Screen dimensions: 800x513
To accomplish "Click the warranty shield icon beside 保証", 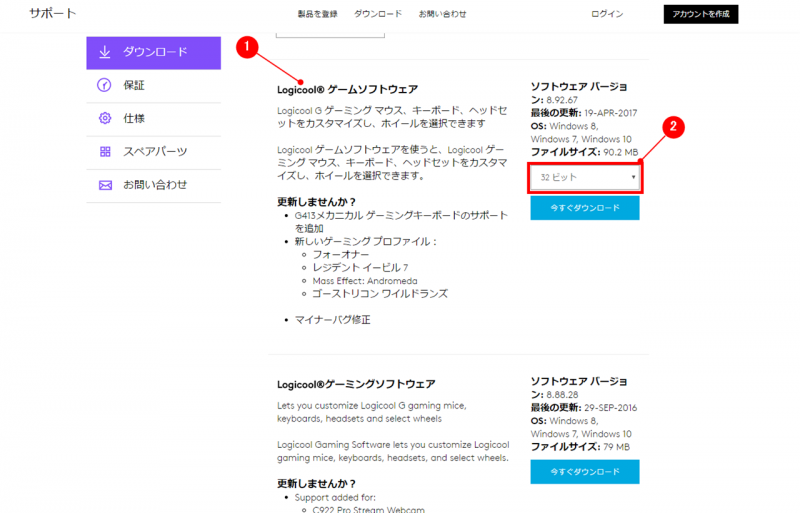I will pyautogui.click(x=104, y=85).
